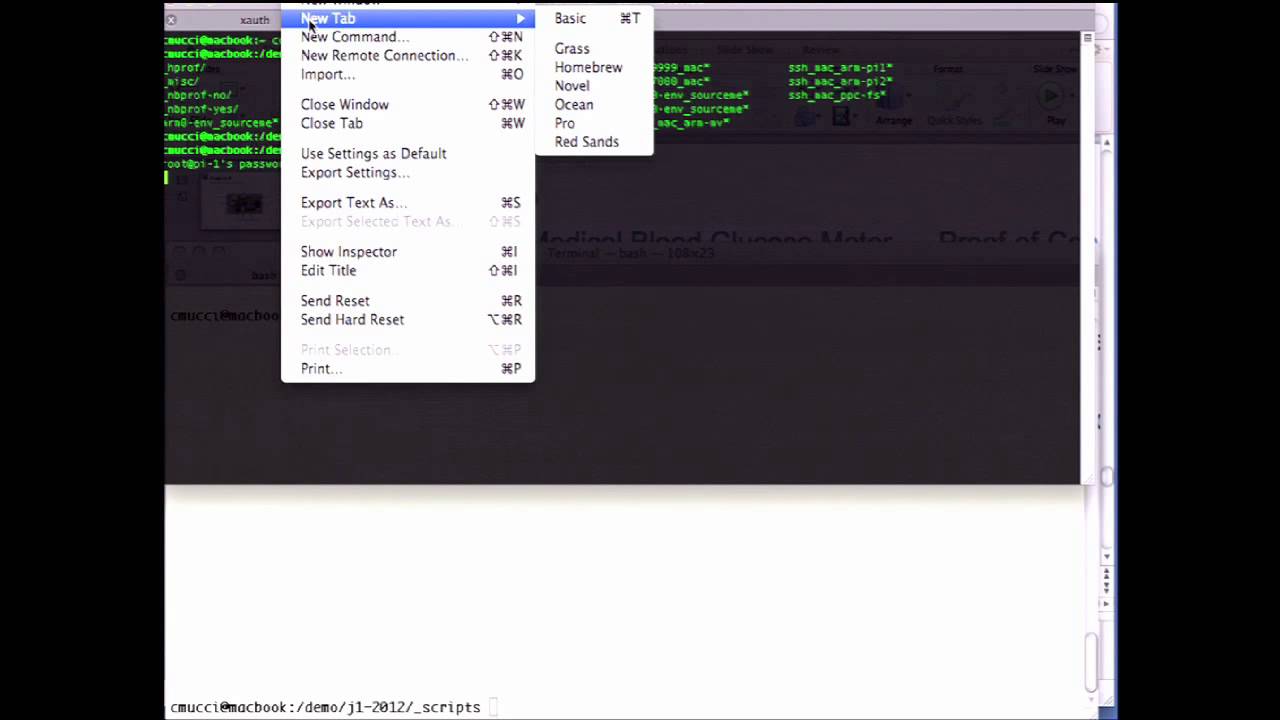This screenshot has height=720, width=1280.
Task: Click terminal text _hprof/
Action: pyautogui.click(x=186, y=68)
